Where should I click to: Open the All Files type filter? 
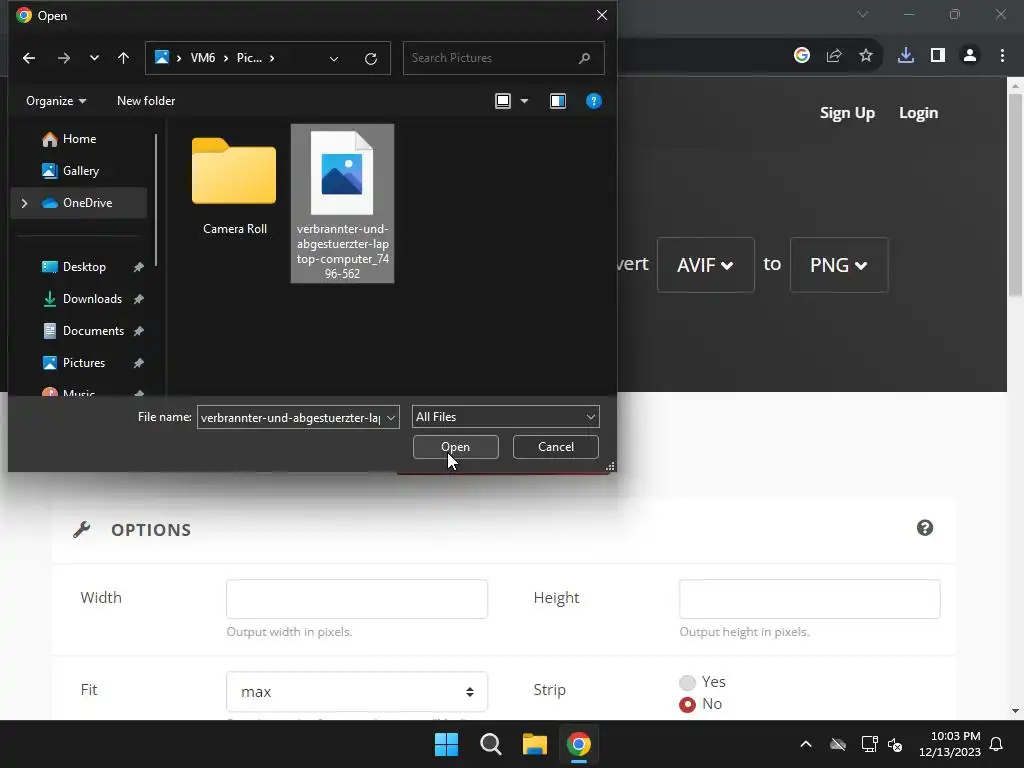click(x=505, y=417)
